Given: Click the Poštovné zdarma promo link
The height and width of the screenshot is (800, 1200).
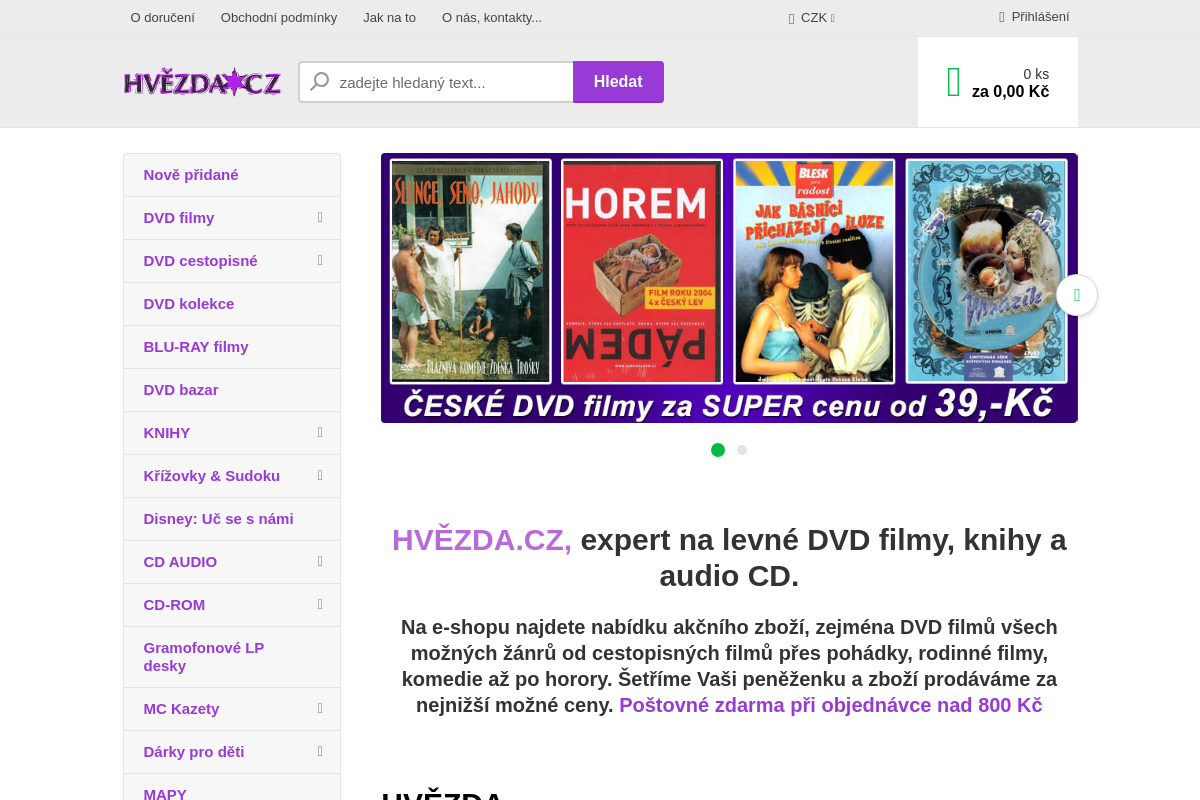Looking at the screenshot, I should 831,705.
